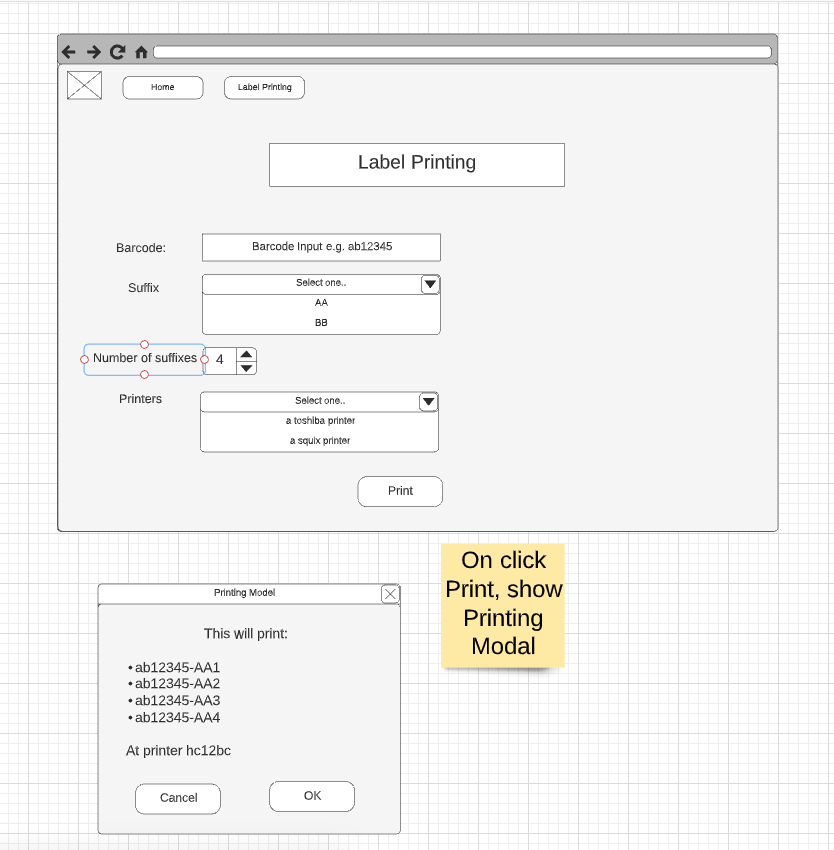Switch to the Home navigation tab
Viewport: 834px width, 850px height.
[x=162, y=87]
